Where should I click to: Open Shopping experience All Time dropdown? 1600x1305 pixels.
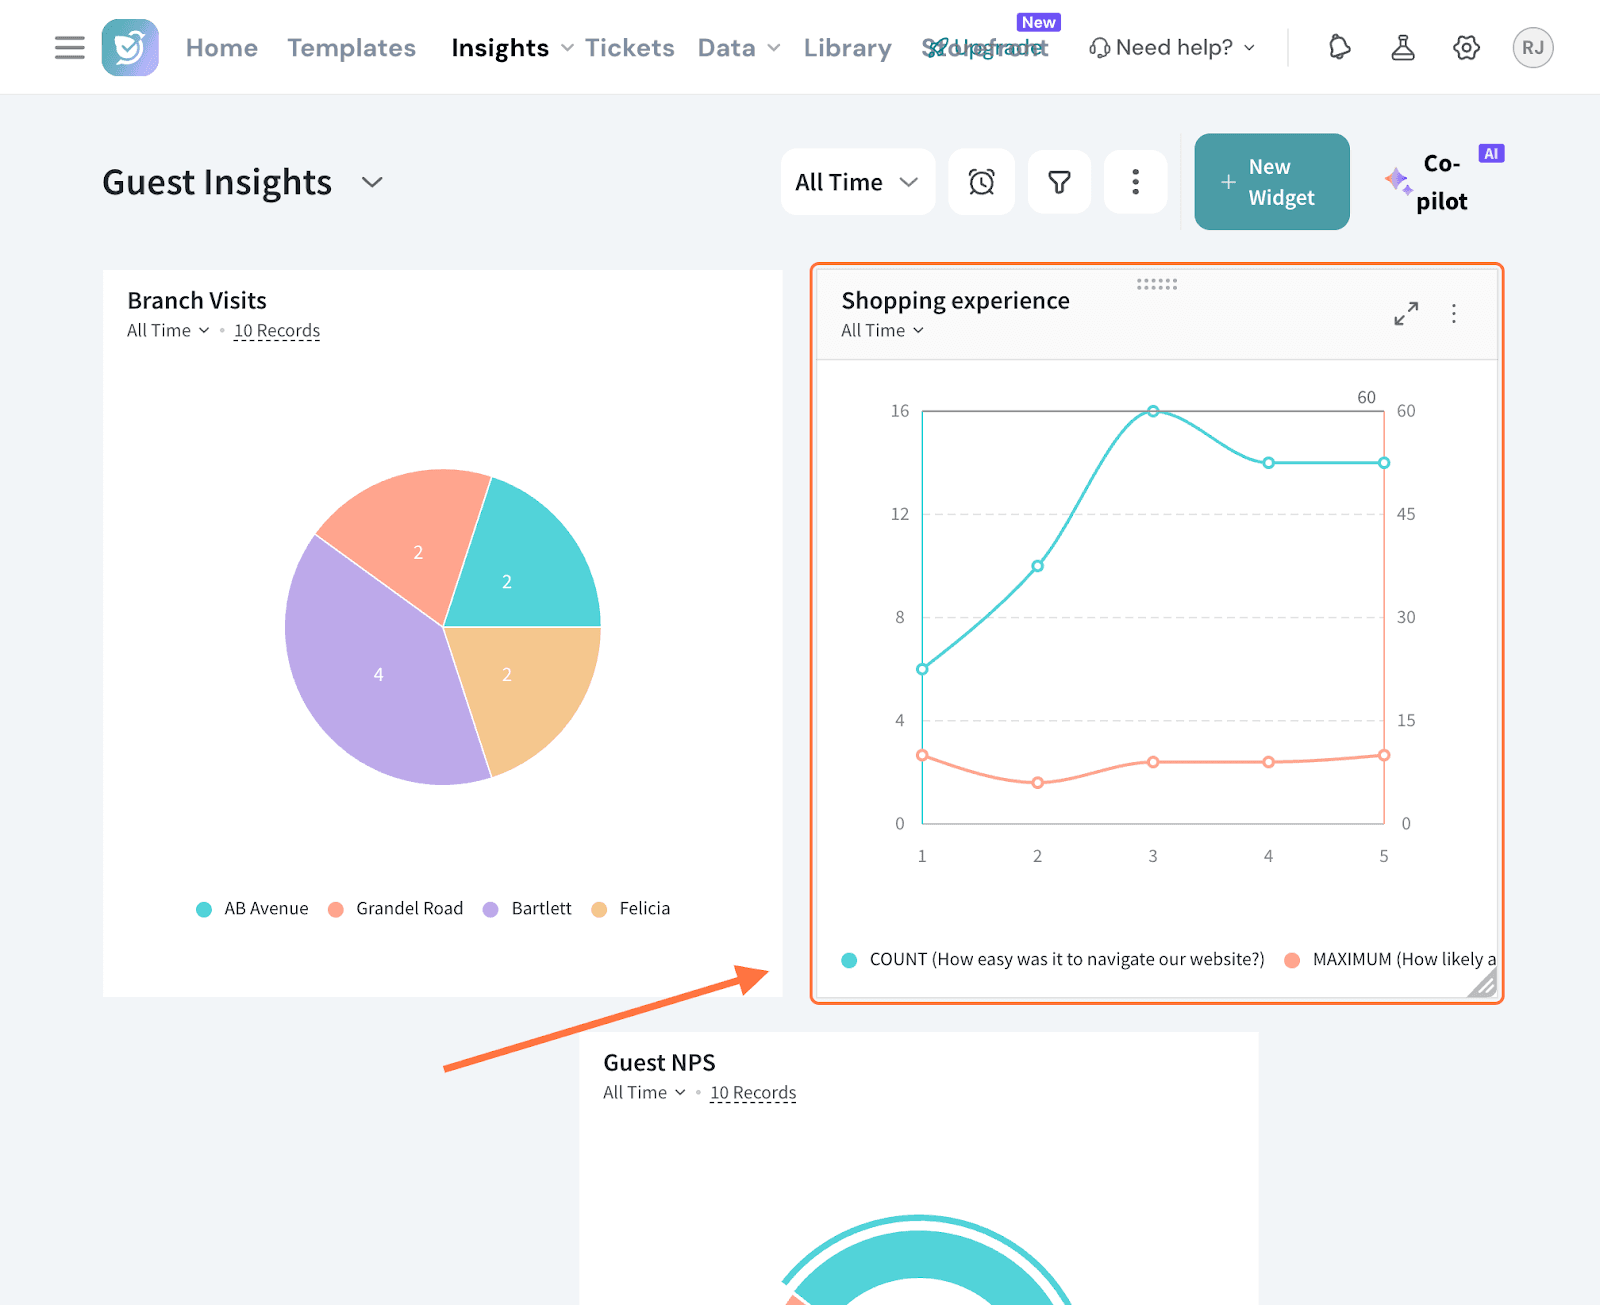pos(882,331)
